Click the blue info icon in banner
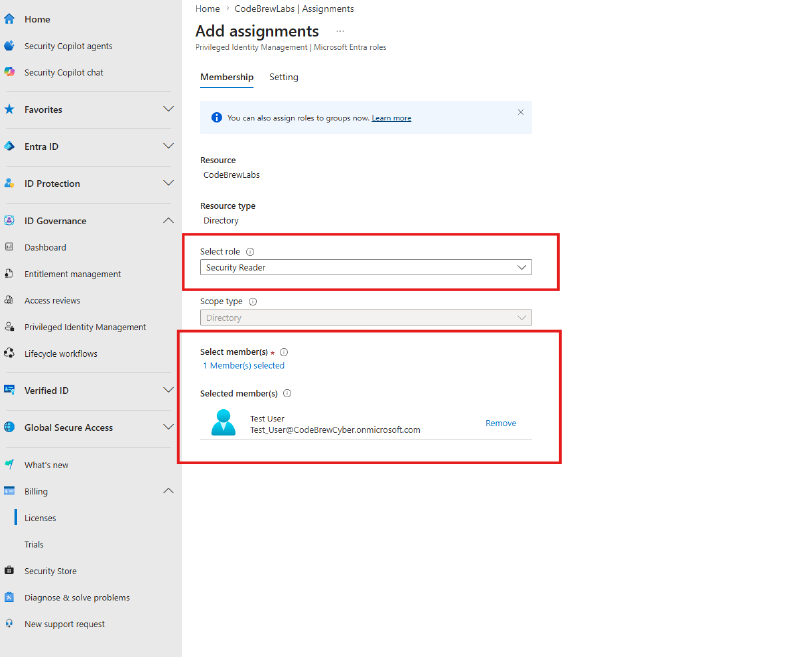The height and width of the screenshot is (657, 800). [x=216, y=118]
